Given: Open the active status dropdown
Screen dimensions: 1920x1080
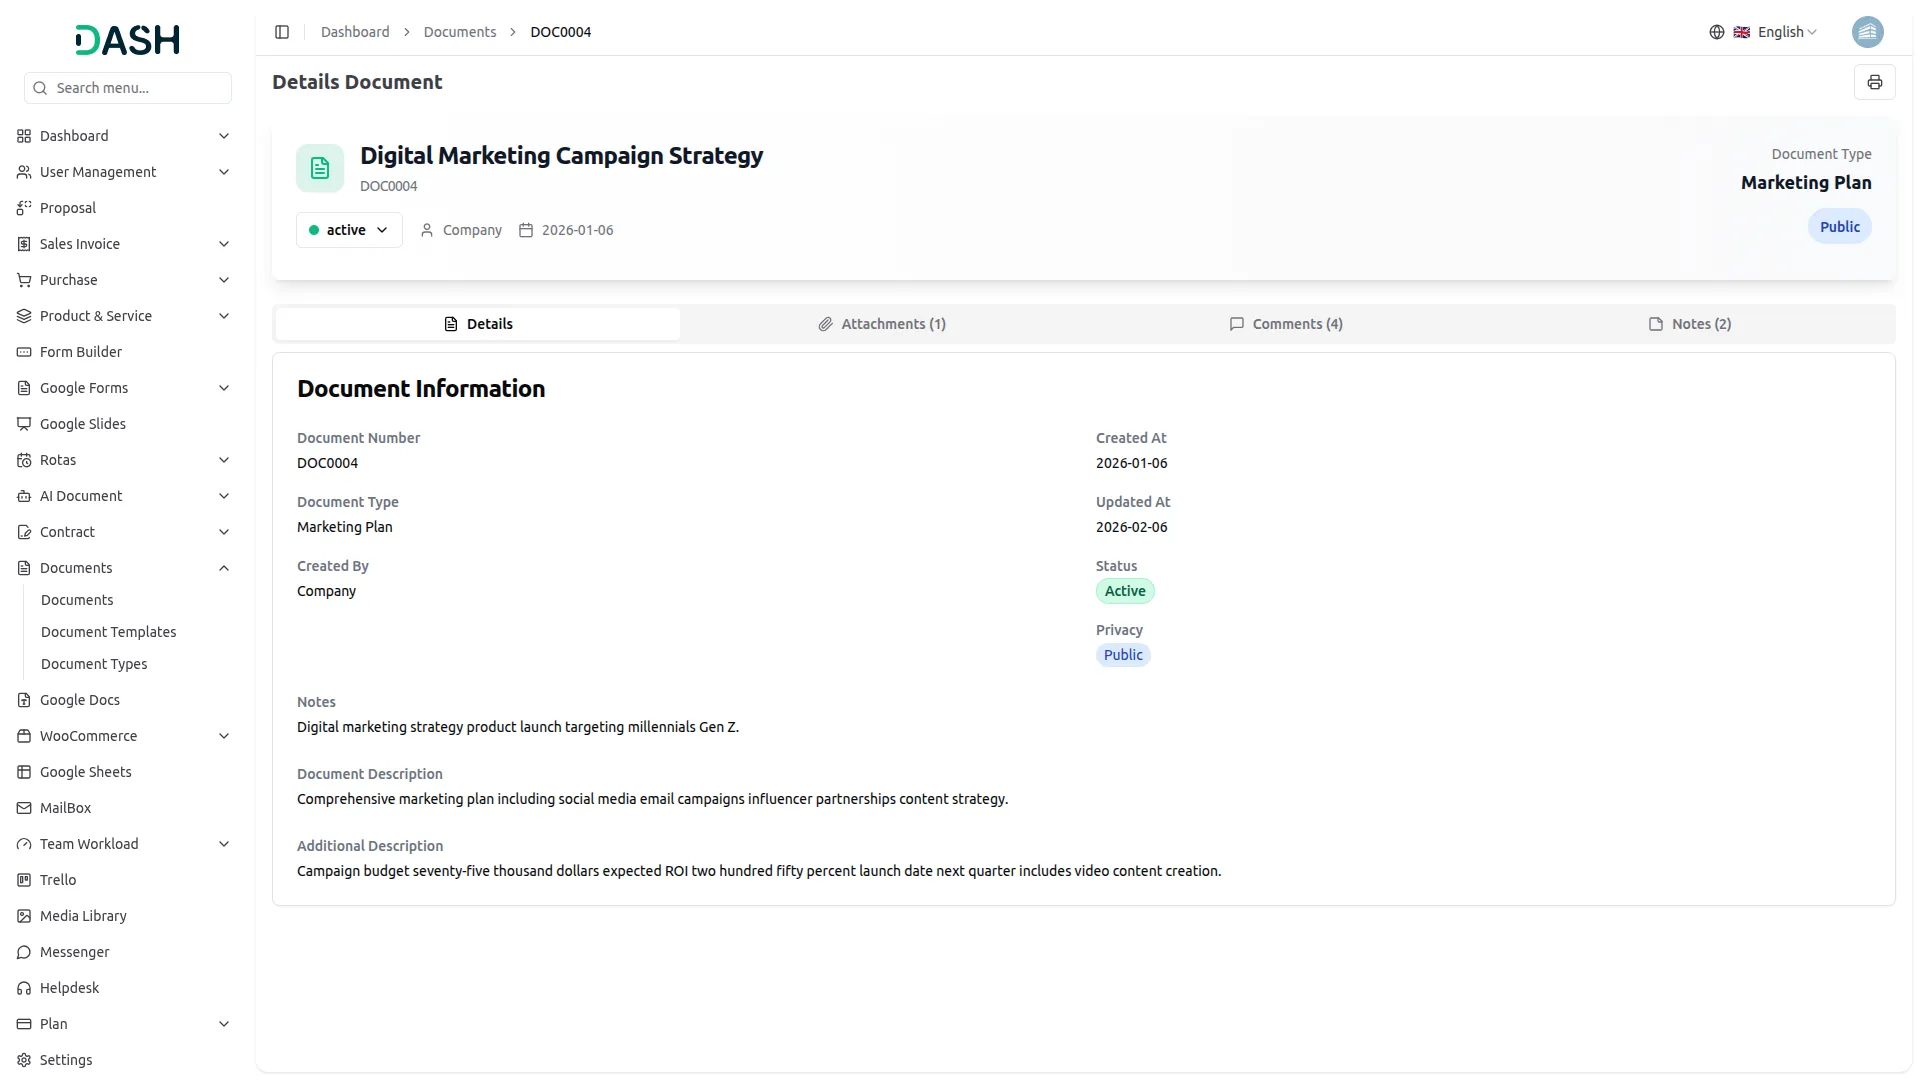Looking at the screenshot, I should (349, 230).
